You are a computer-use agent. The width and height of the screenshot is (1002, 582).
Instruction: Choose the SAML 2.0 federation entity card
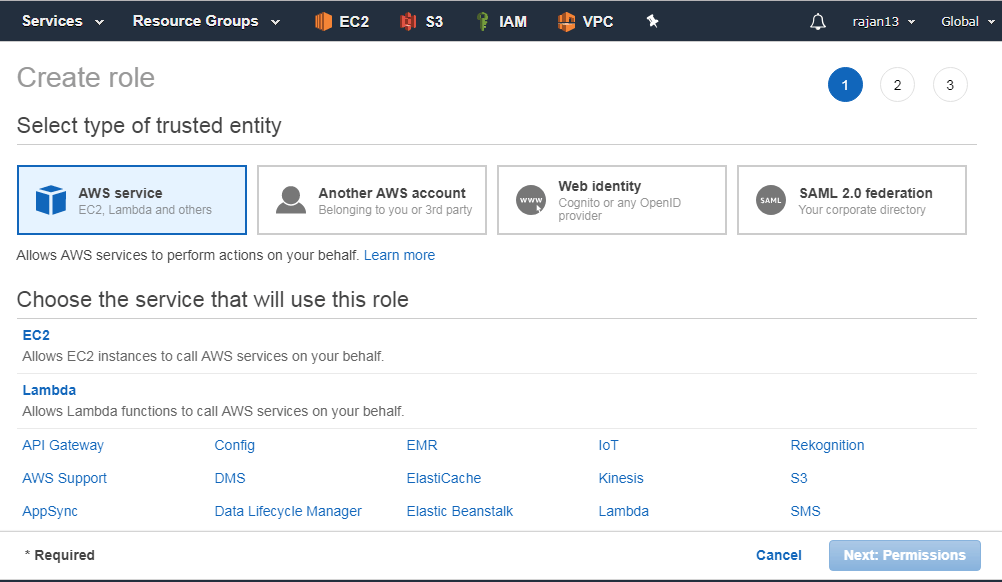tap(852, 200)
